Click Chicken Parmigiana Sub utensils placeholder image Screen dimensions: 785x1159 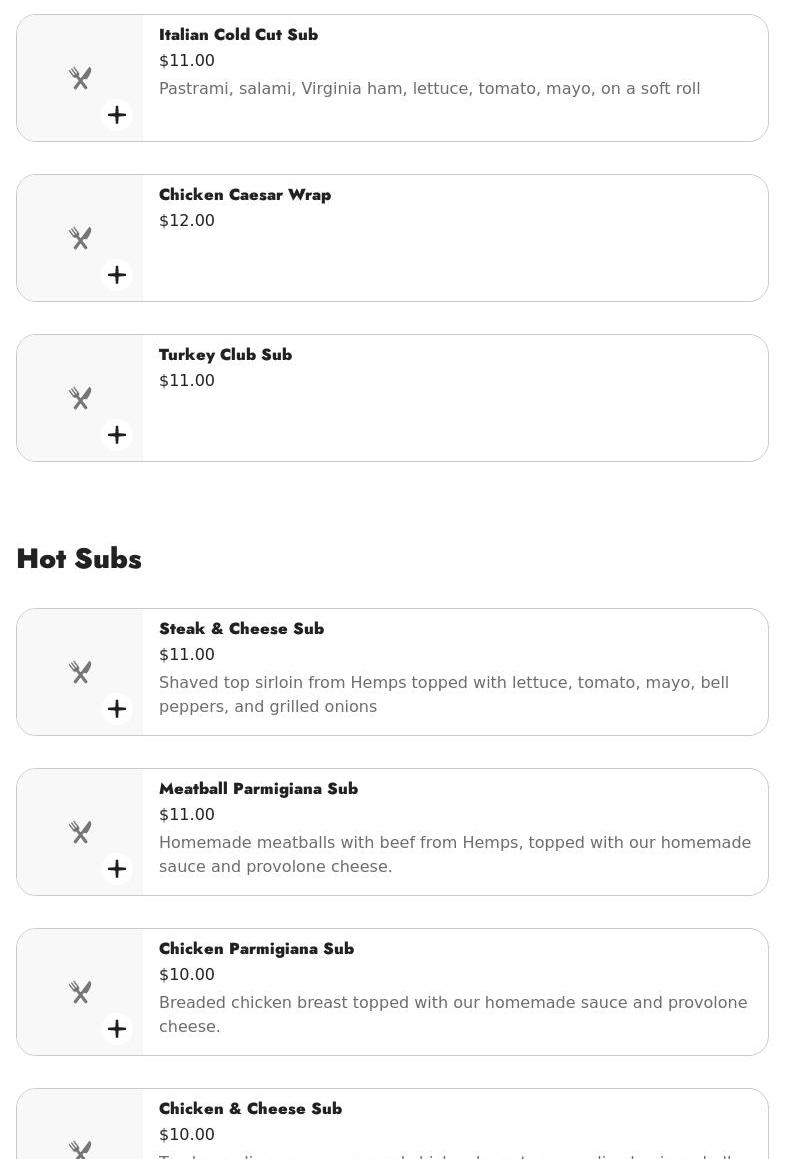80,992
